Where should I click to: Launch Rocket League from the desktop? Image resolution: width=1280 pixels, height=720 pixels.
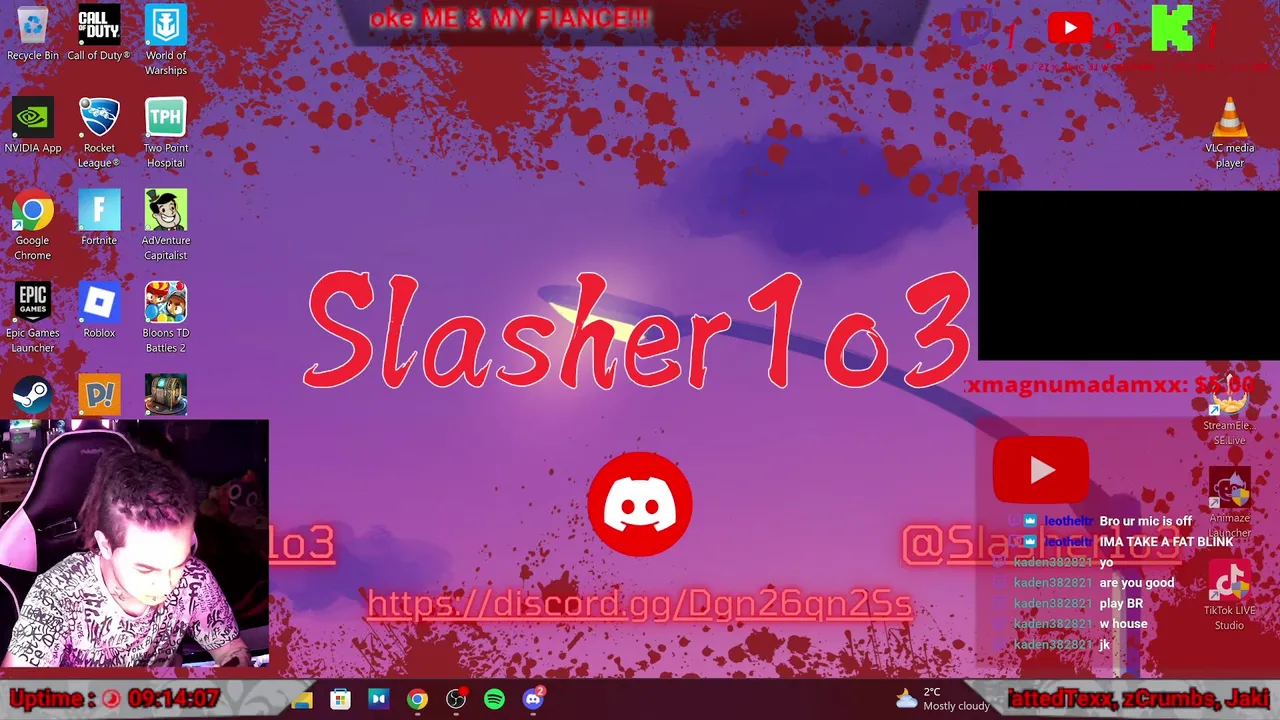tap(99, 133)
